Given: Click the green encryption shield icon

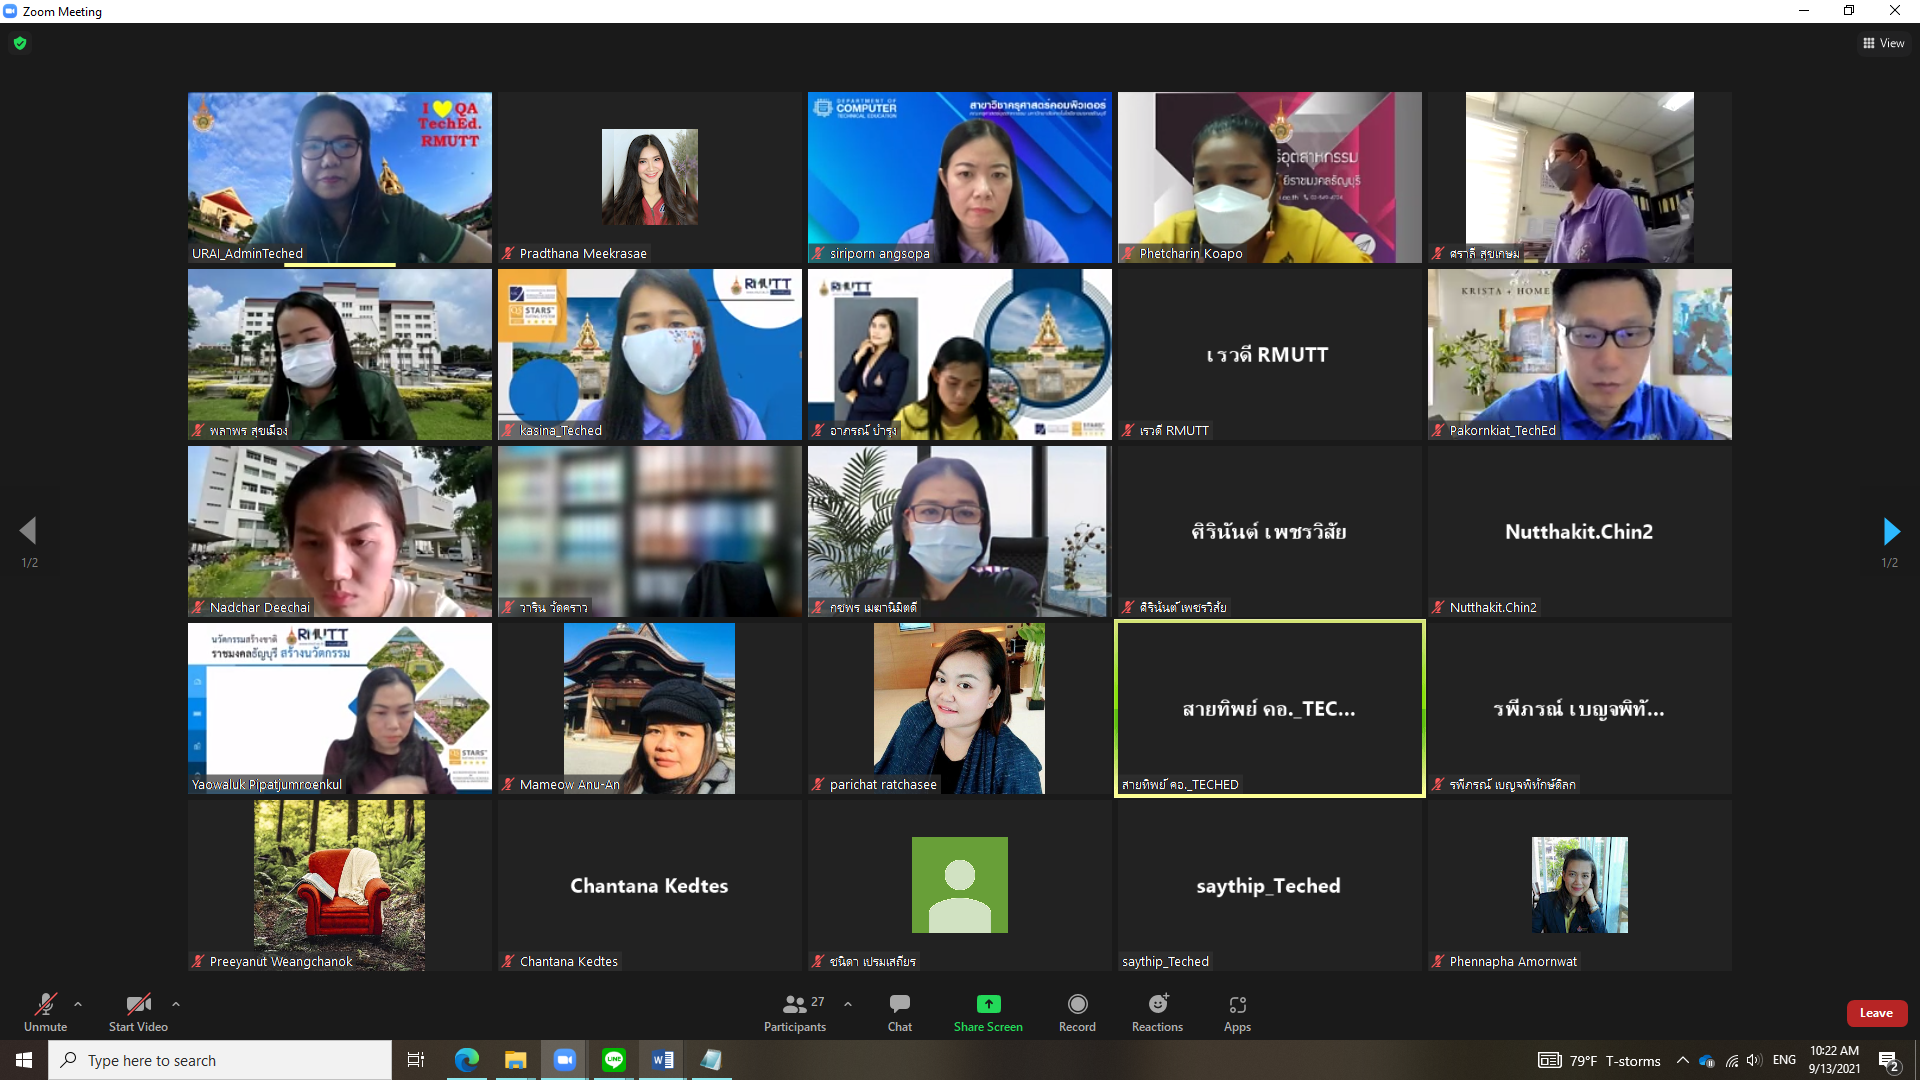Looking at the screenshot, I should tap(20, 43).
